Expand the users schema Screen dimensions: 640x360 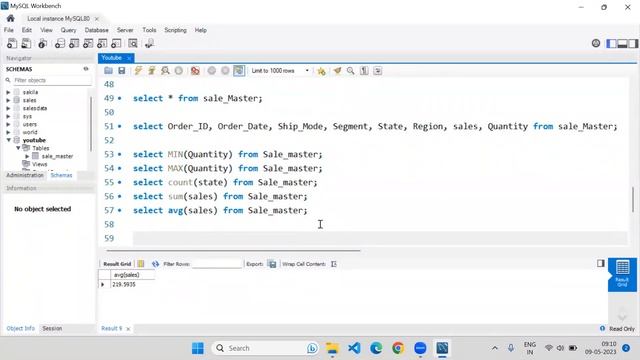(8, 124)
